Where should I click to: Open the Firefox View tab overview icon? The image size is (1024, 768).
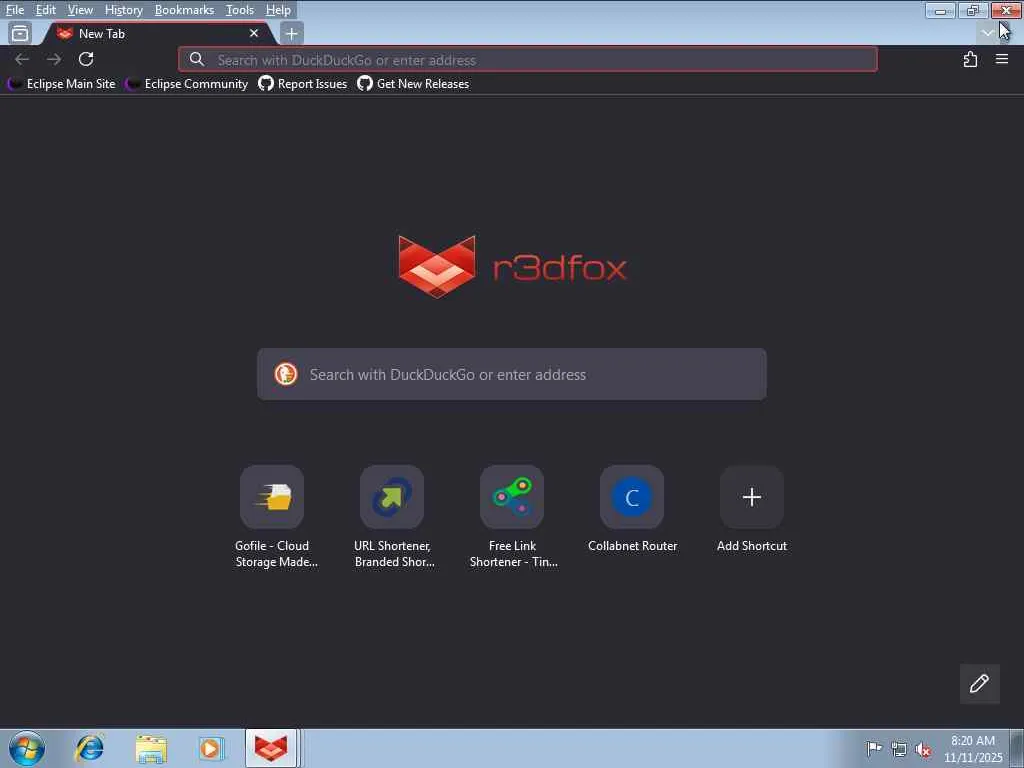pyautogui.click(x=20, y=33)
